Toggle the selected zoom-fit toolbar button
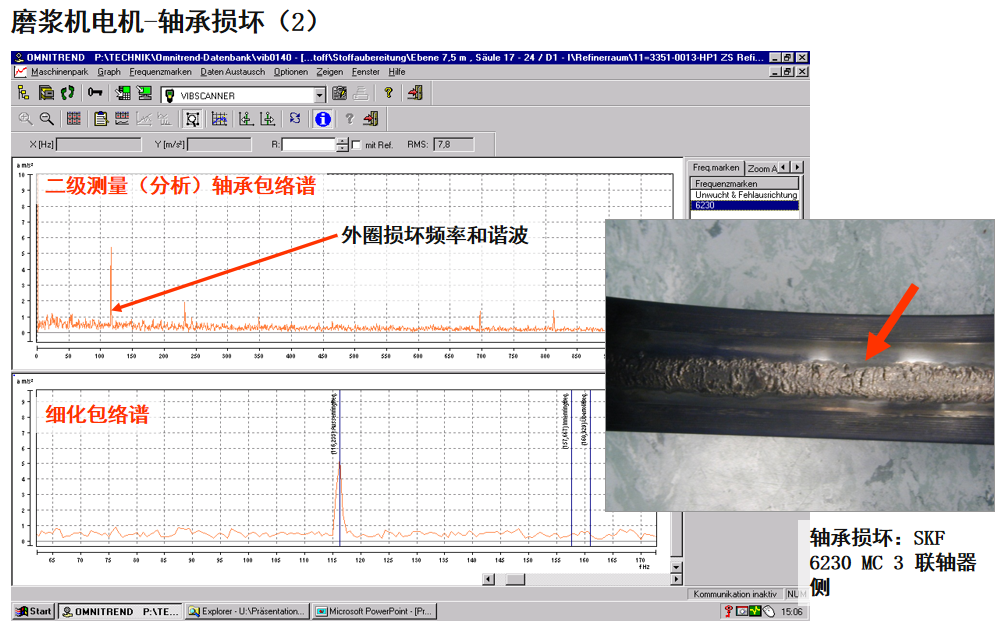Image resolution: width=1003 pixels, height=627 pixels. [x=192, y=119]
